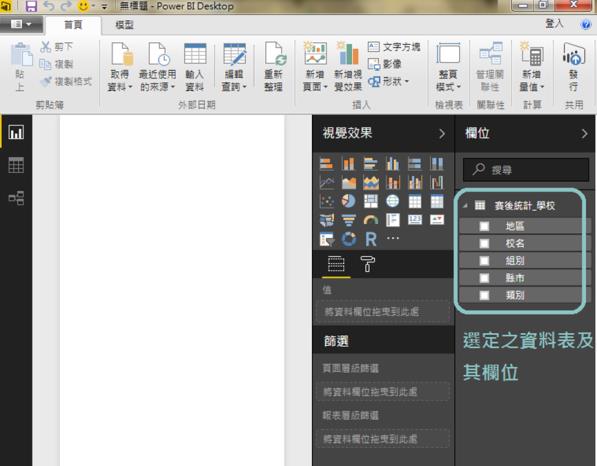This screenshot has width=597, height=466.
Task: Select the stacked bar chart visual
Action: coord(327,164)
